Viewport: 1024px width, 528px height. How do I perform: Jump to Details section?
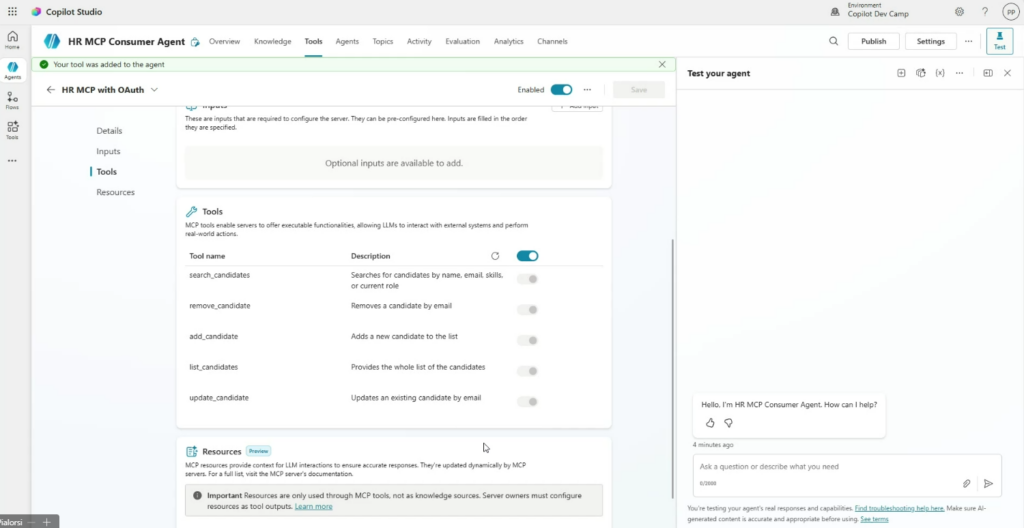(109, 131)
